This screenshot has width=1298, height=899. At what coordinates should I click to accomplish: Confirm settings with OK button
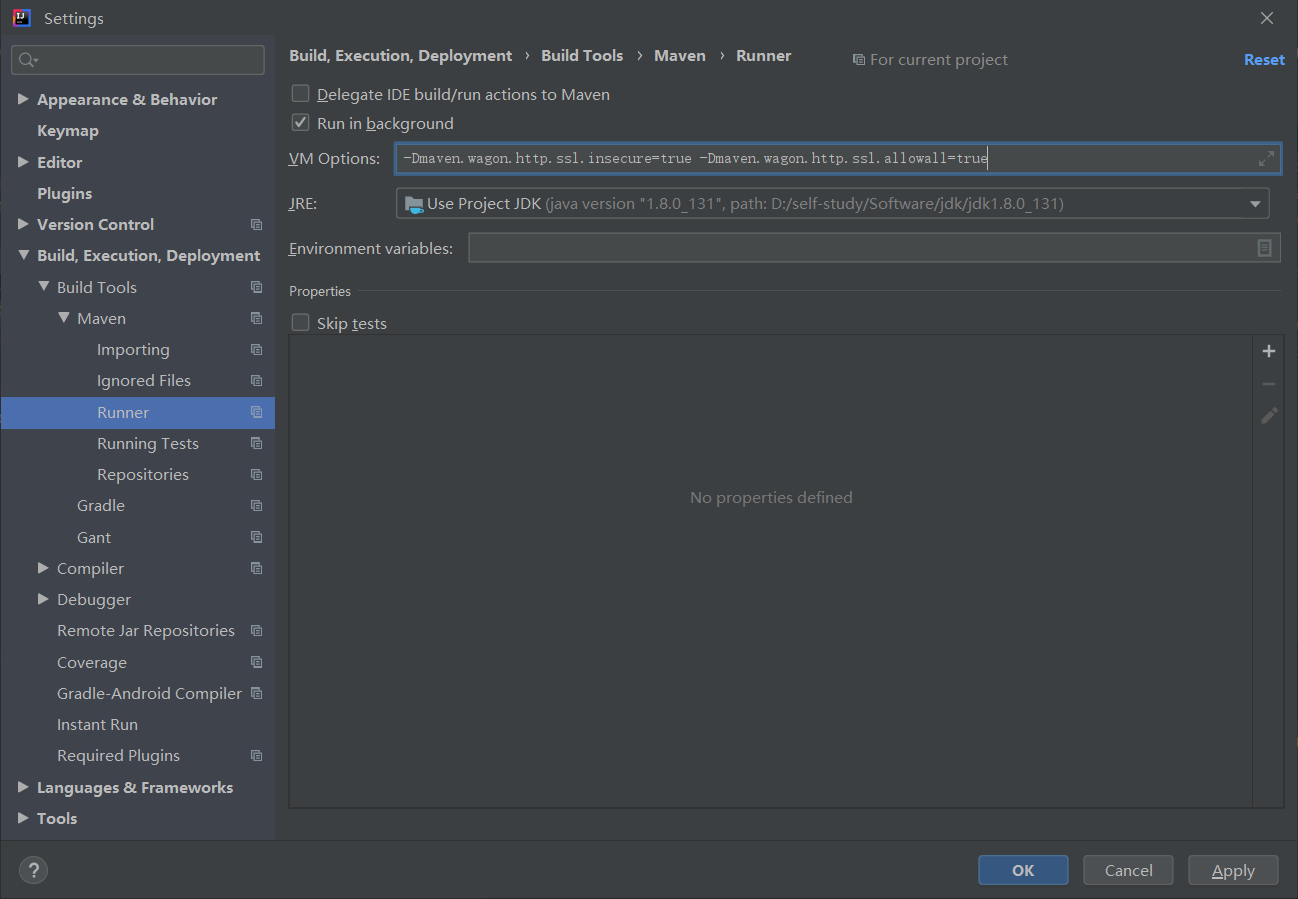coord(1023,870)
